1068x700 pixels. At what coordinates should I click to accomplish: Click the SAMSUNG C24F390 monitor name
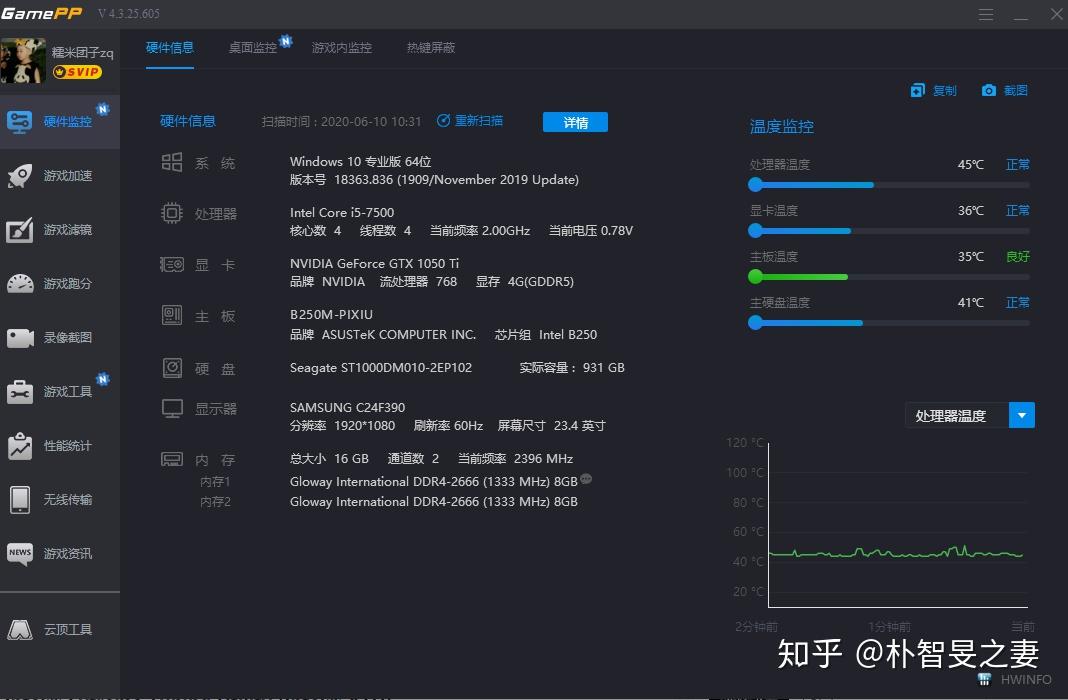[347, 407]
